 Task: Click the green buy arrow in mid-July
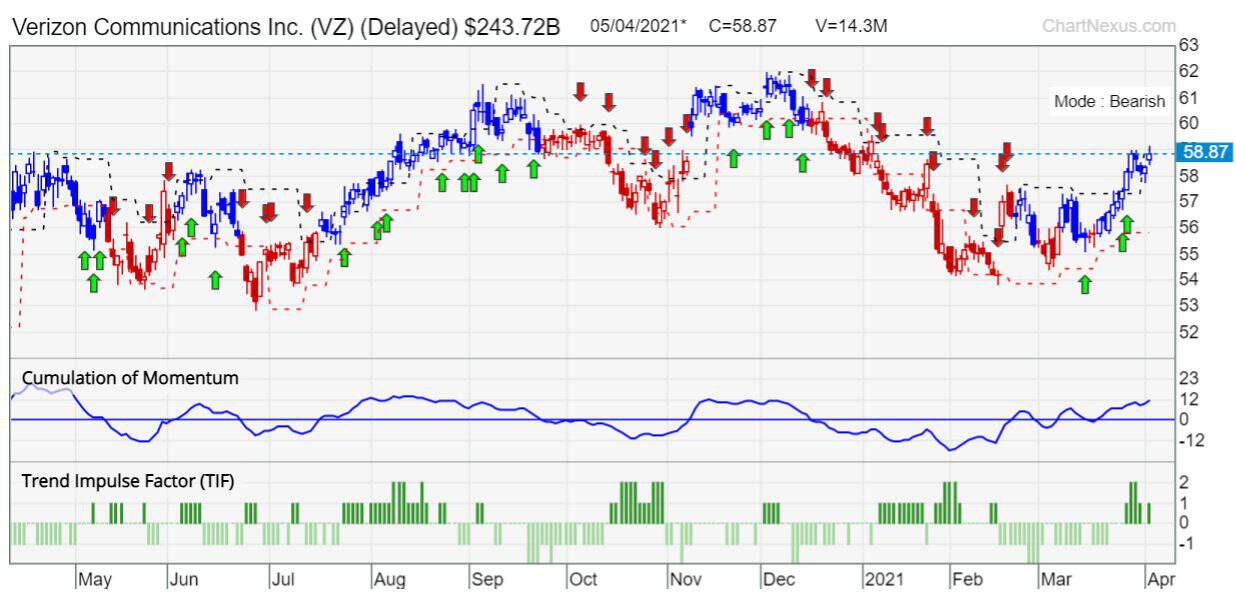coord(344,257)
